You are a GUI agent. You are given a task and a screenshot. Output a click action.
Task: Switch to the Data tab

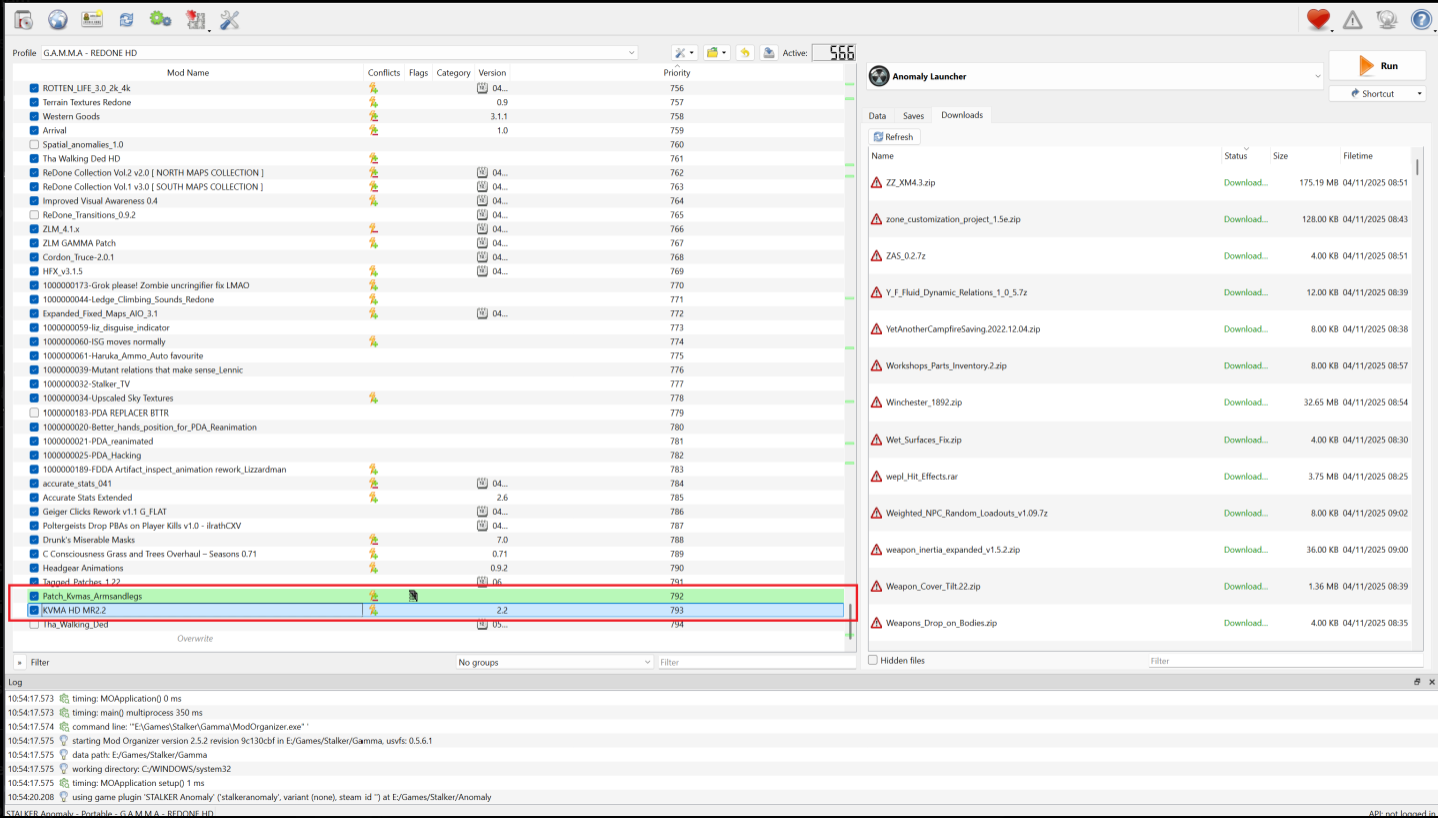(x=877, y=115)
